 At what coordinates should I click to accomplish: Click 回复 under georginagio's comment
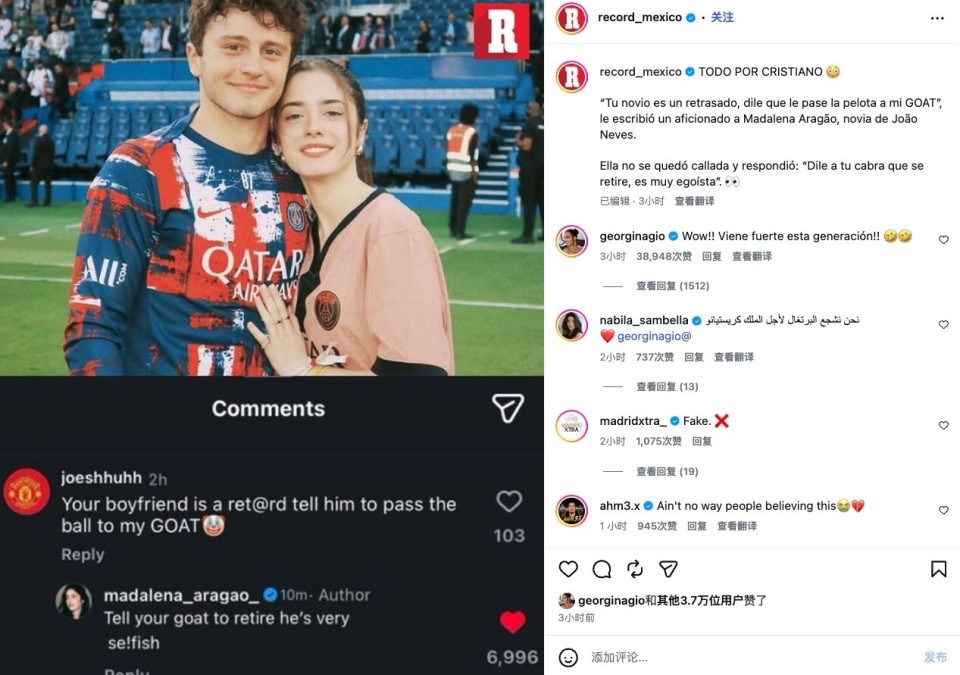pyautogui.click(x=711, y=256)
